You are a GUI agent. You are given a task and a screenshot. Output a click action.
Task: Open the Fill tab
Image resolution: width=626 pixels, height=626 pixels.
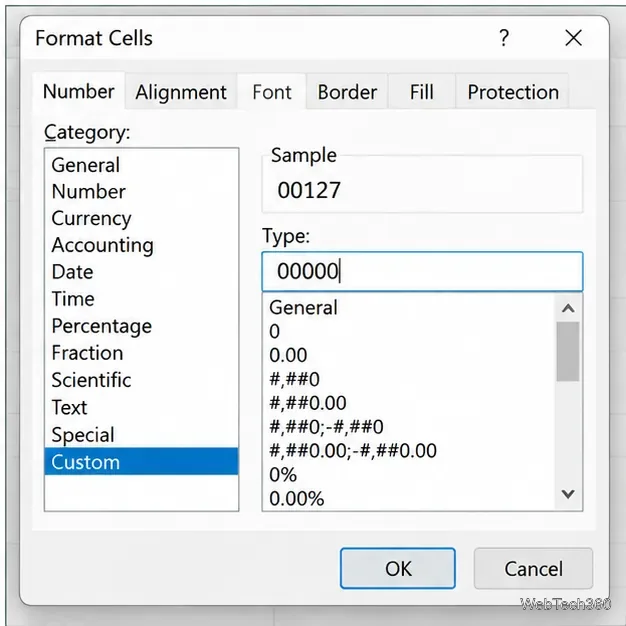click(422, 92)
